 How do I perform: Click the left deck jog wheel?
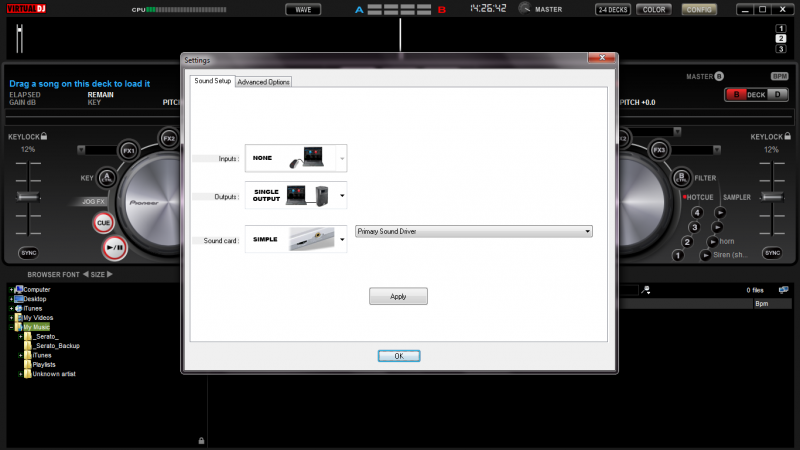(152, 203)
